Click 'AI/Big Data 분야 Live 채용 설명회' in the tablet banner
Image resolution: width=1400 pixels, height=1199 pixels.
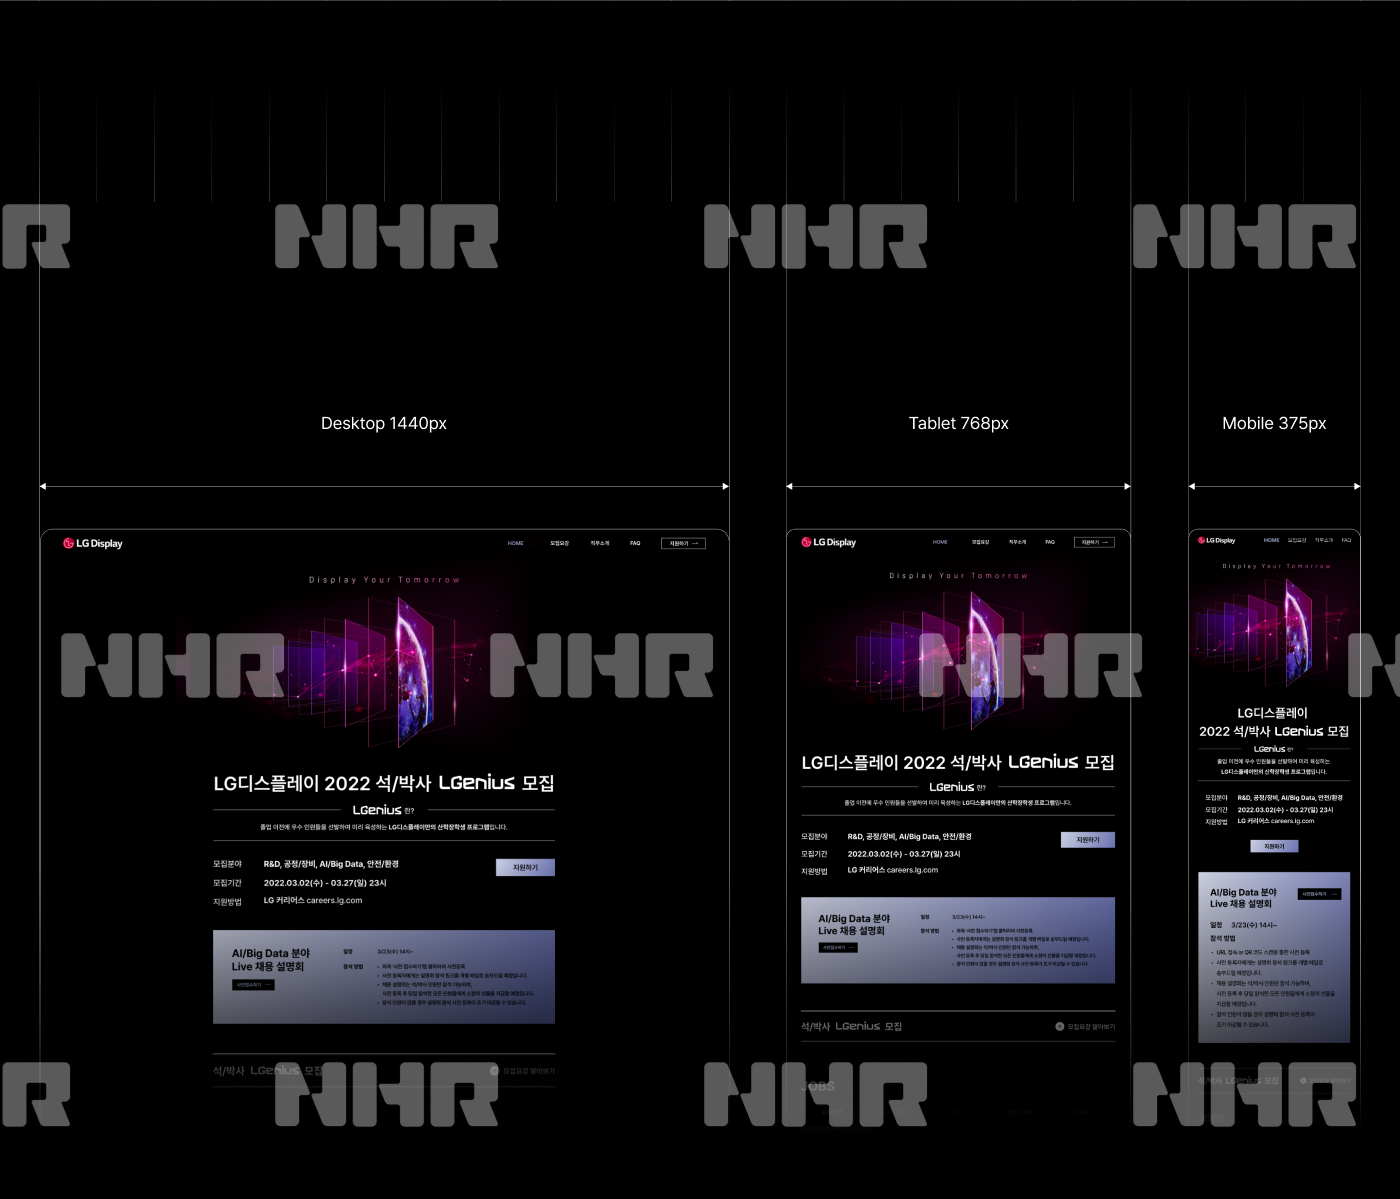pyautogui.click(x=854, y=925)
